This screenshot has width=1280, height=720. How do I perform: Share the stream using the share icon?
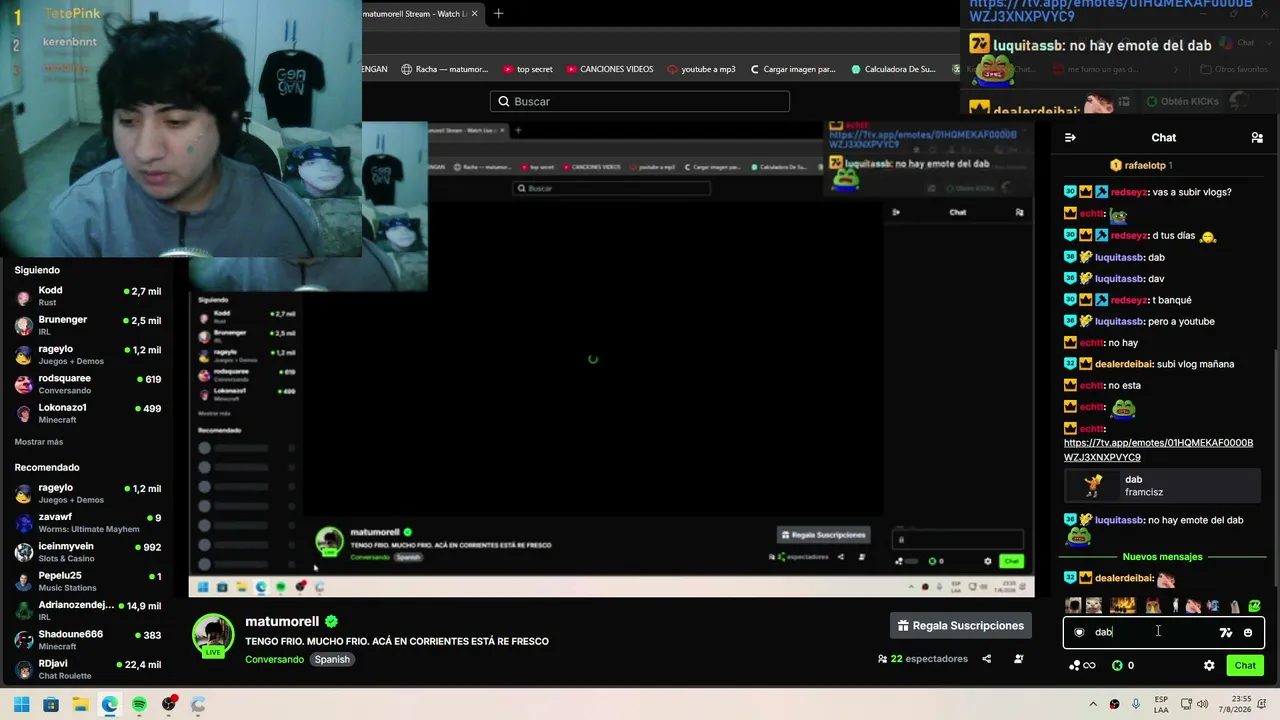(987, 659)
